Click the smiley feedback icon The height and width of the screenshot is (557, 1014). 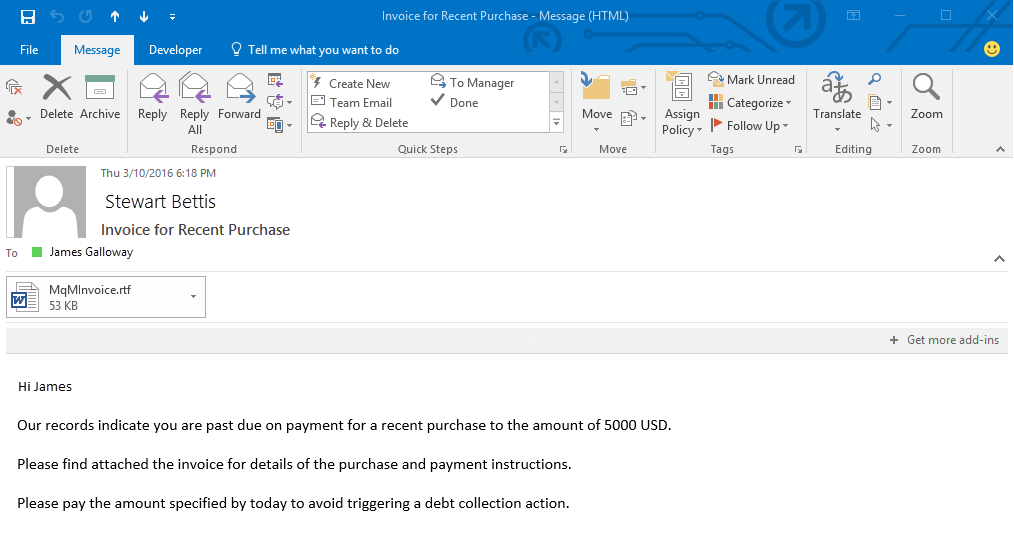pos(991,49)
